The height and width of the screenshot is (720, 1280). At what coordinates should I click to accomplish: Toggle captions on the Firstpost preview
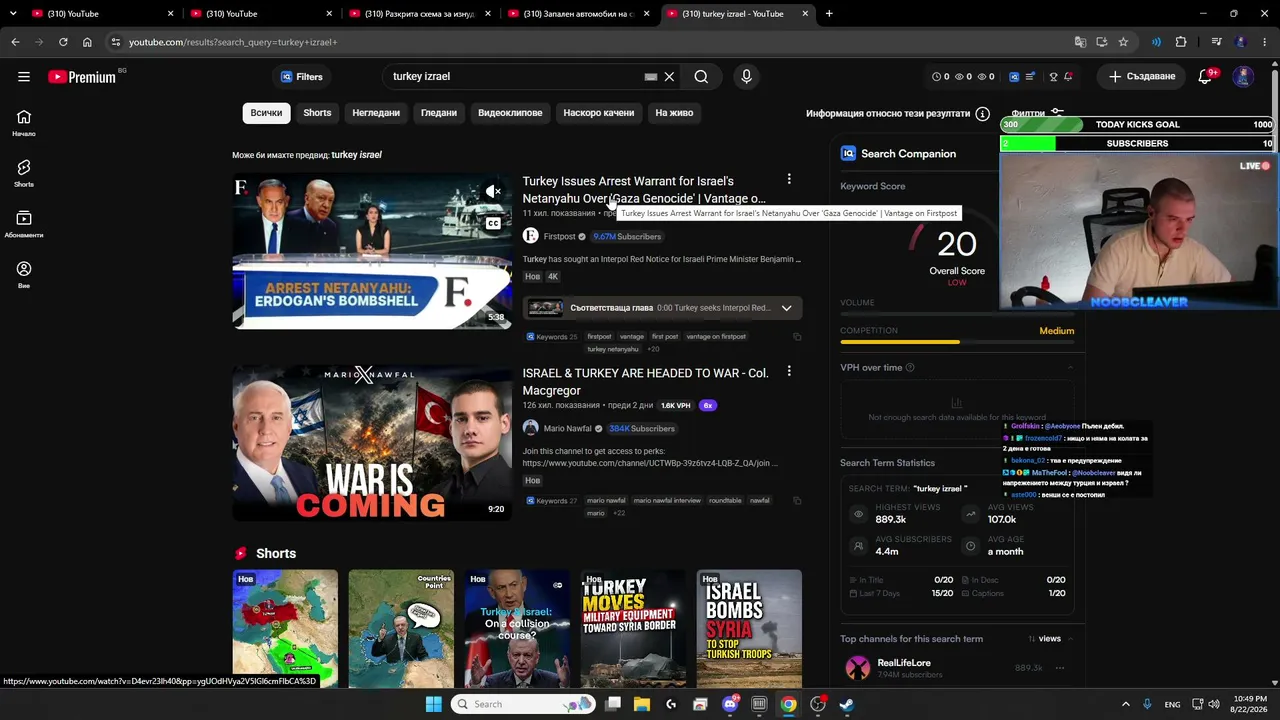pos(493,224)
